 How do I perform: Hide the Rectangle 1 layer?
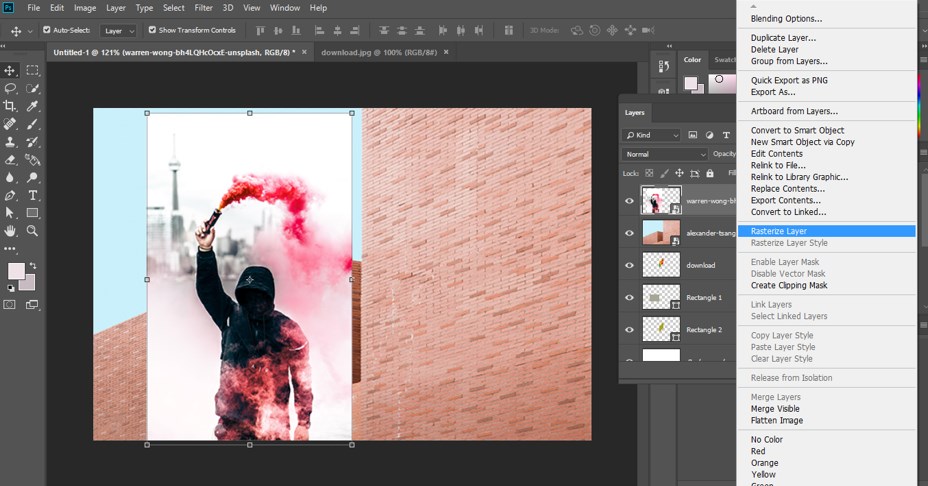(630, 297)
